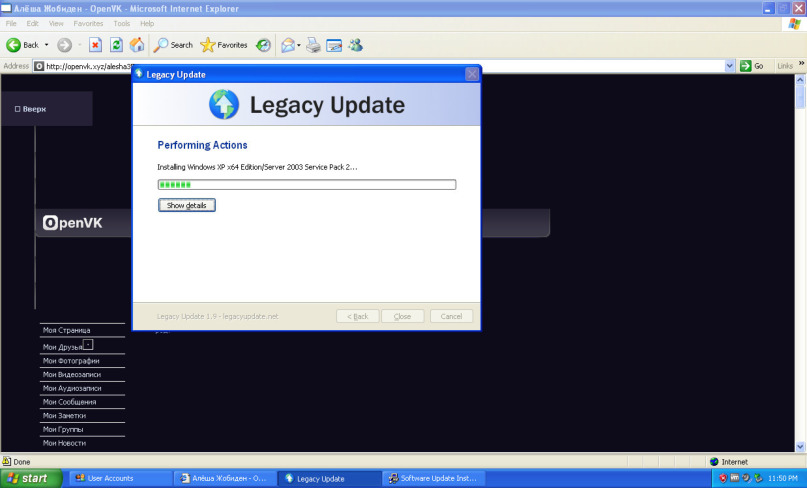Switch to User Accounts taskbar item
The height and width of the screenshot is (488, 807).
tap(120, 478)
